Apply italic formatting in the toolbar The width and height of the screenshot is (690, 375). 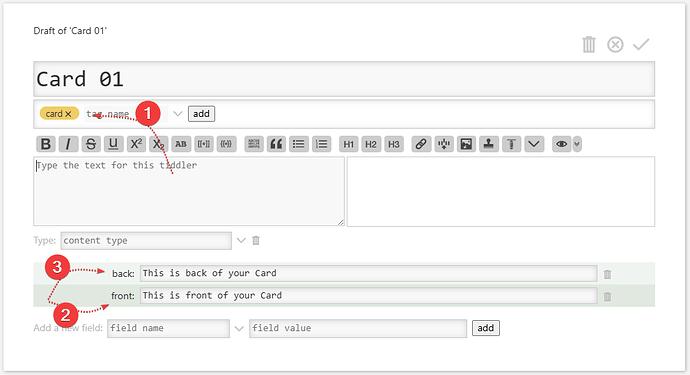click(68, 144)
